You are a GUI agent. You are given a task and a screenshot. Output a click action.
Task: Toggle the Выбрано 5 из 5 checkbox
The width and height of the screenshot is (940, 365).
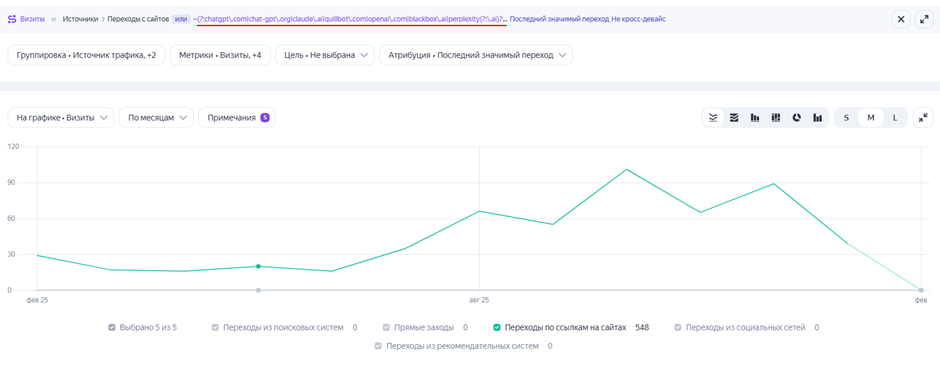pyautogui.click(x=112, y=327)
